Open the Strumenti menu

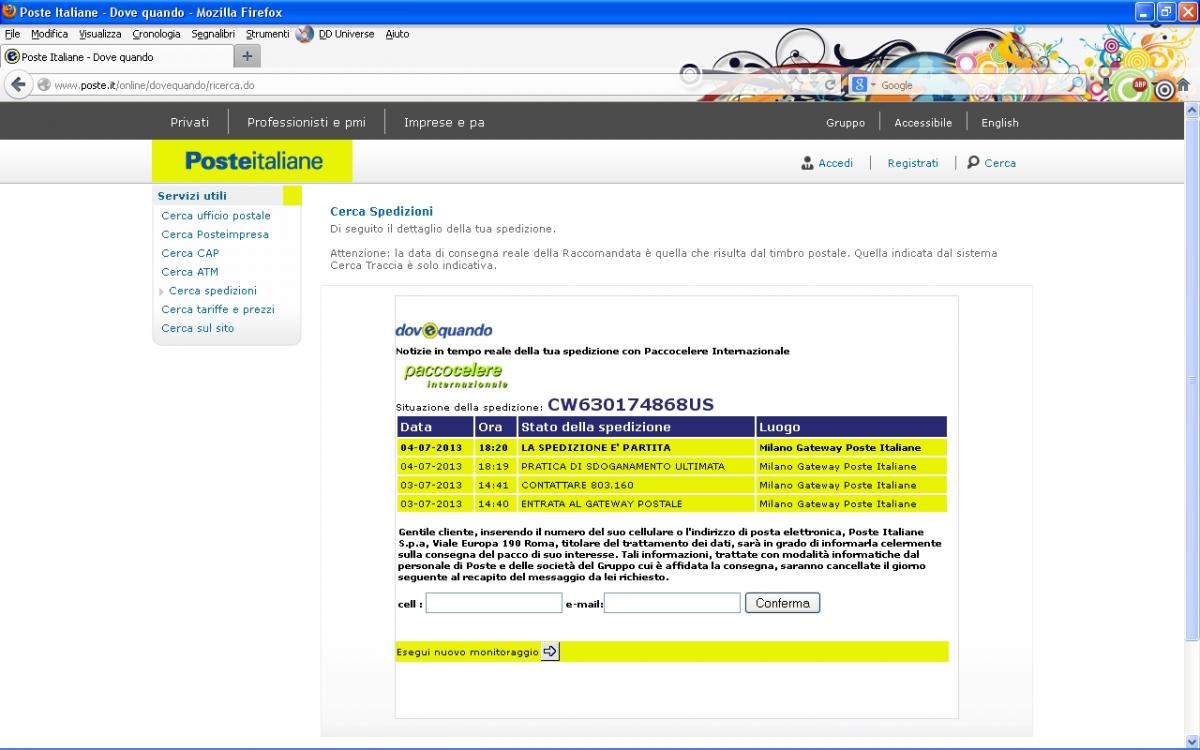(267, 34)
